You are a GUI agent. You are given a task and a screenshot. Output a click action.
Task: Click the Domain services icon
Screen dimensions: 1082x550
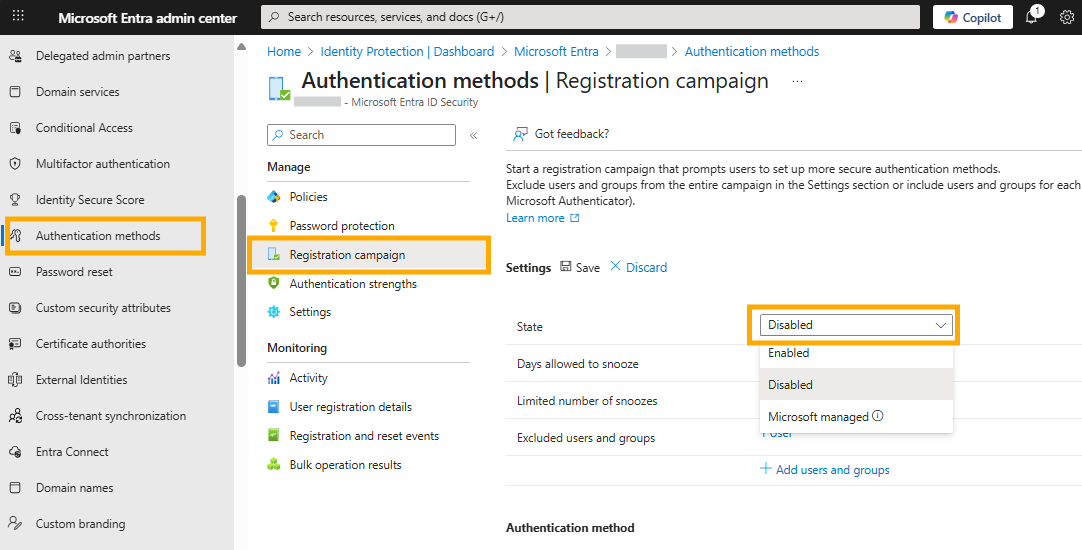[15, 92]
